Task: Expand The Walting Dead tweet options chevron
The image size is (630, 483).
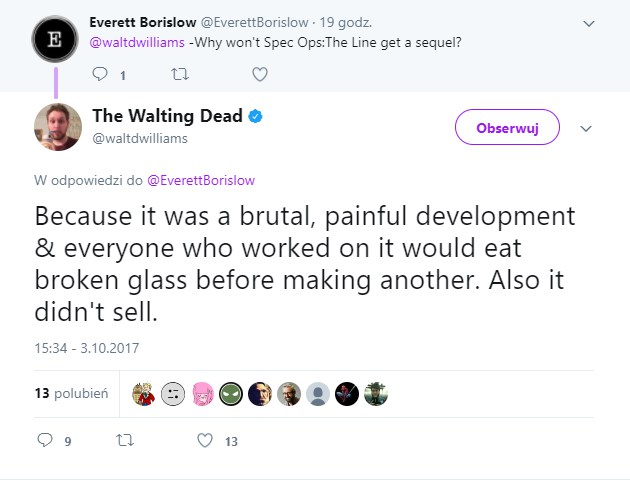Action: click(x=587, y=128)
